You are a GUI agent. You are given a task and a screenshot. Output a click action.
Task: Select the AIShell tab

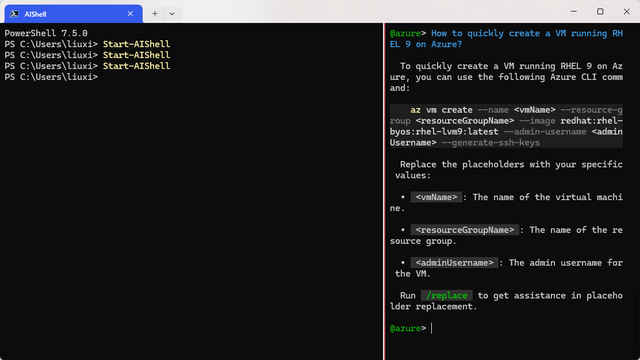pos(73,14)
